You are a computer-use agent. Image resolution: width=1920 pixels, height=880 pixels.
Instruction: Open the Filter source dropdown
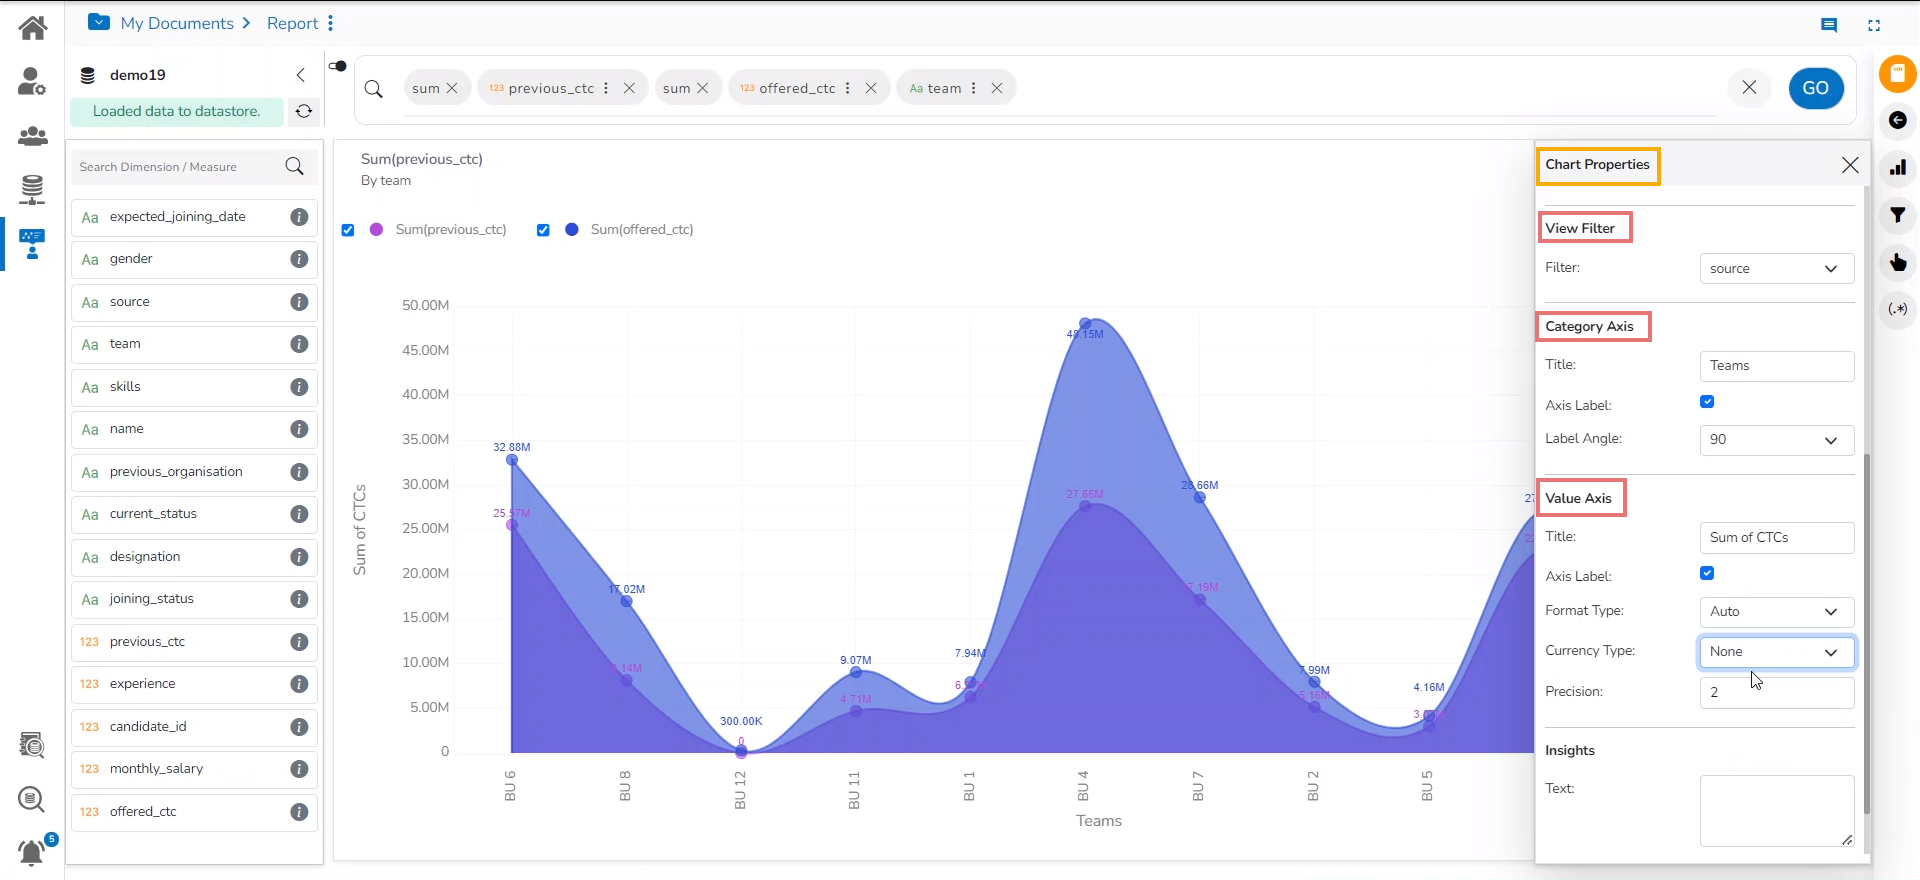coord(1776,269)
